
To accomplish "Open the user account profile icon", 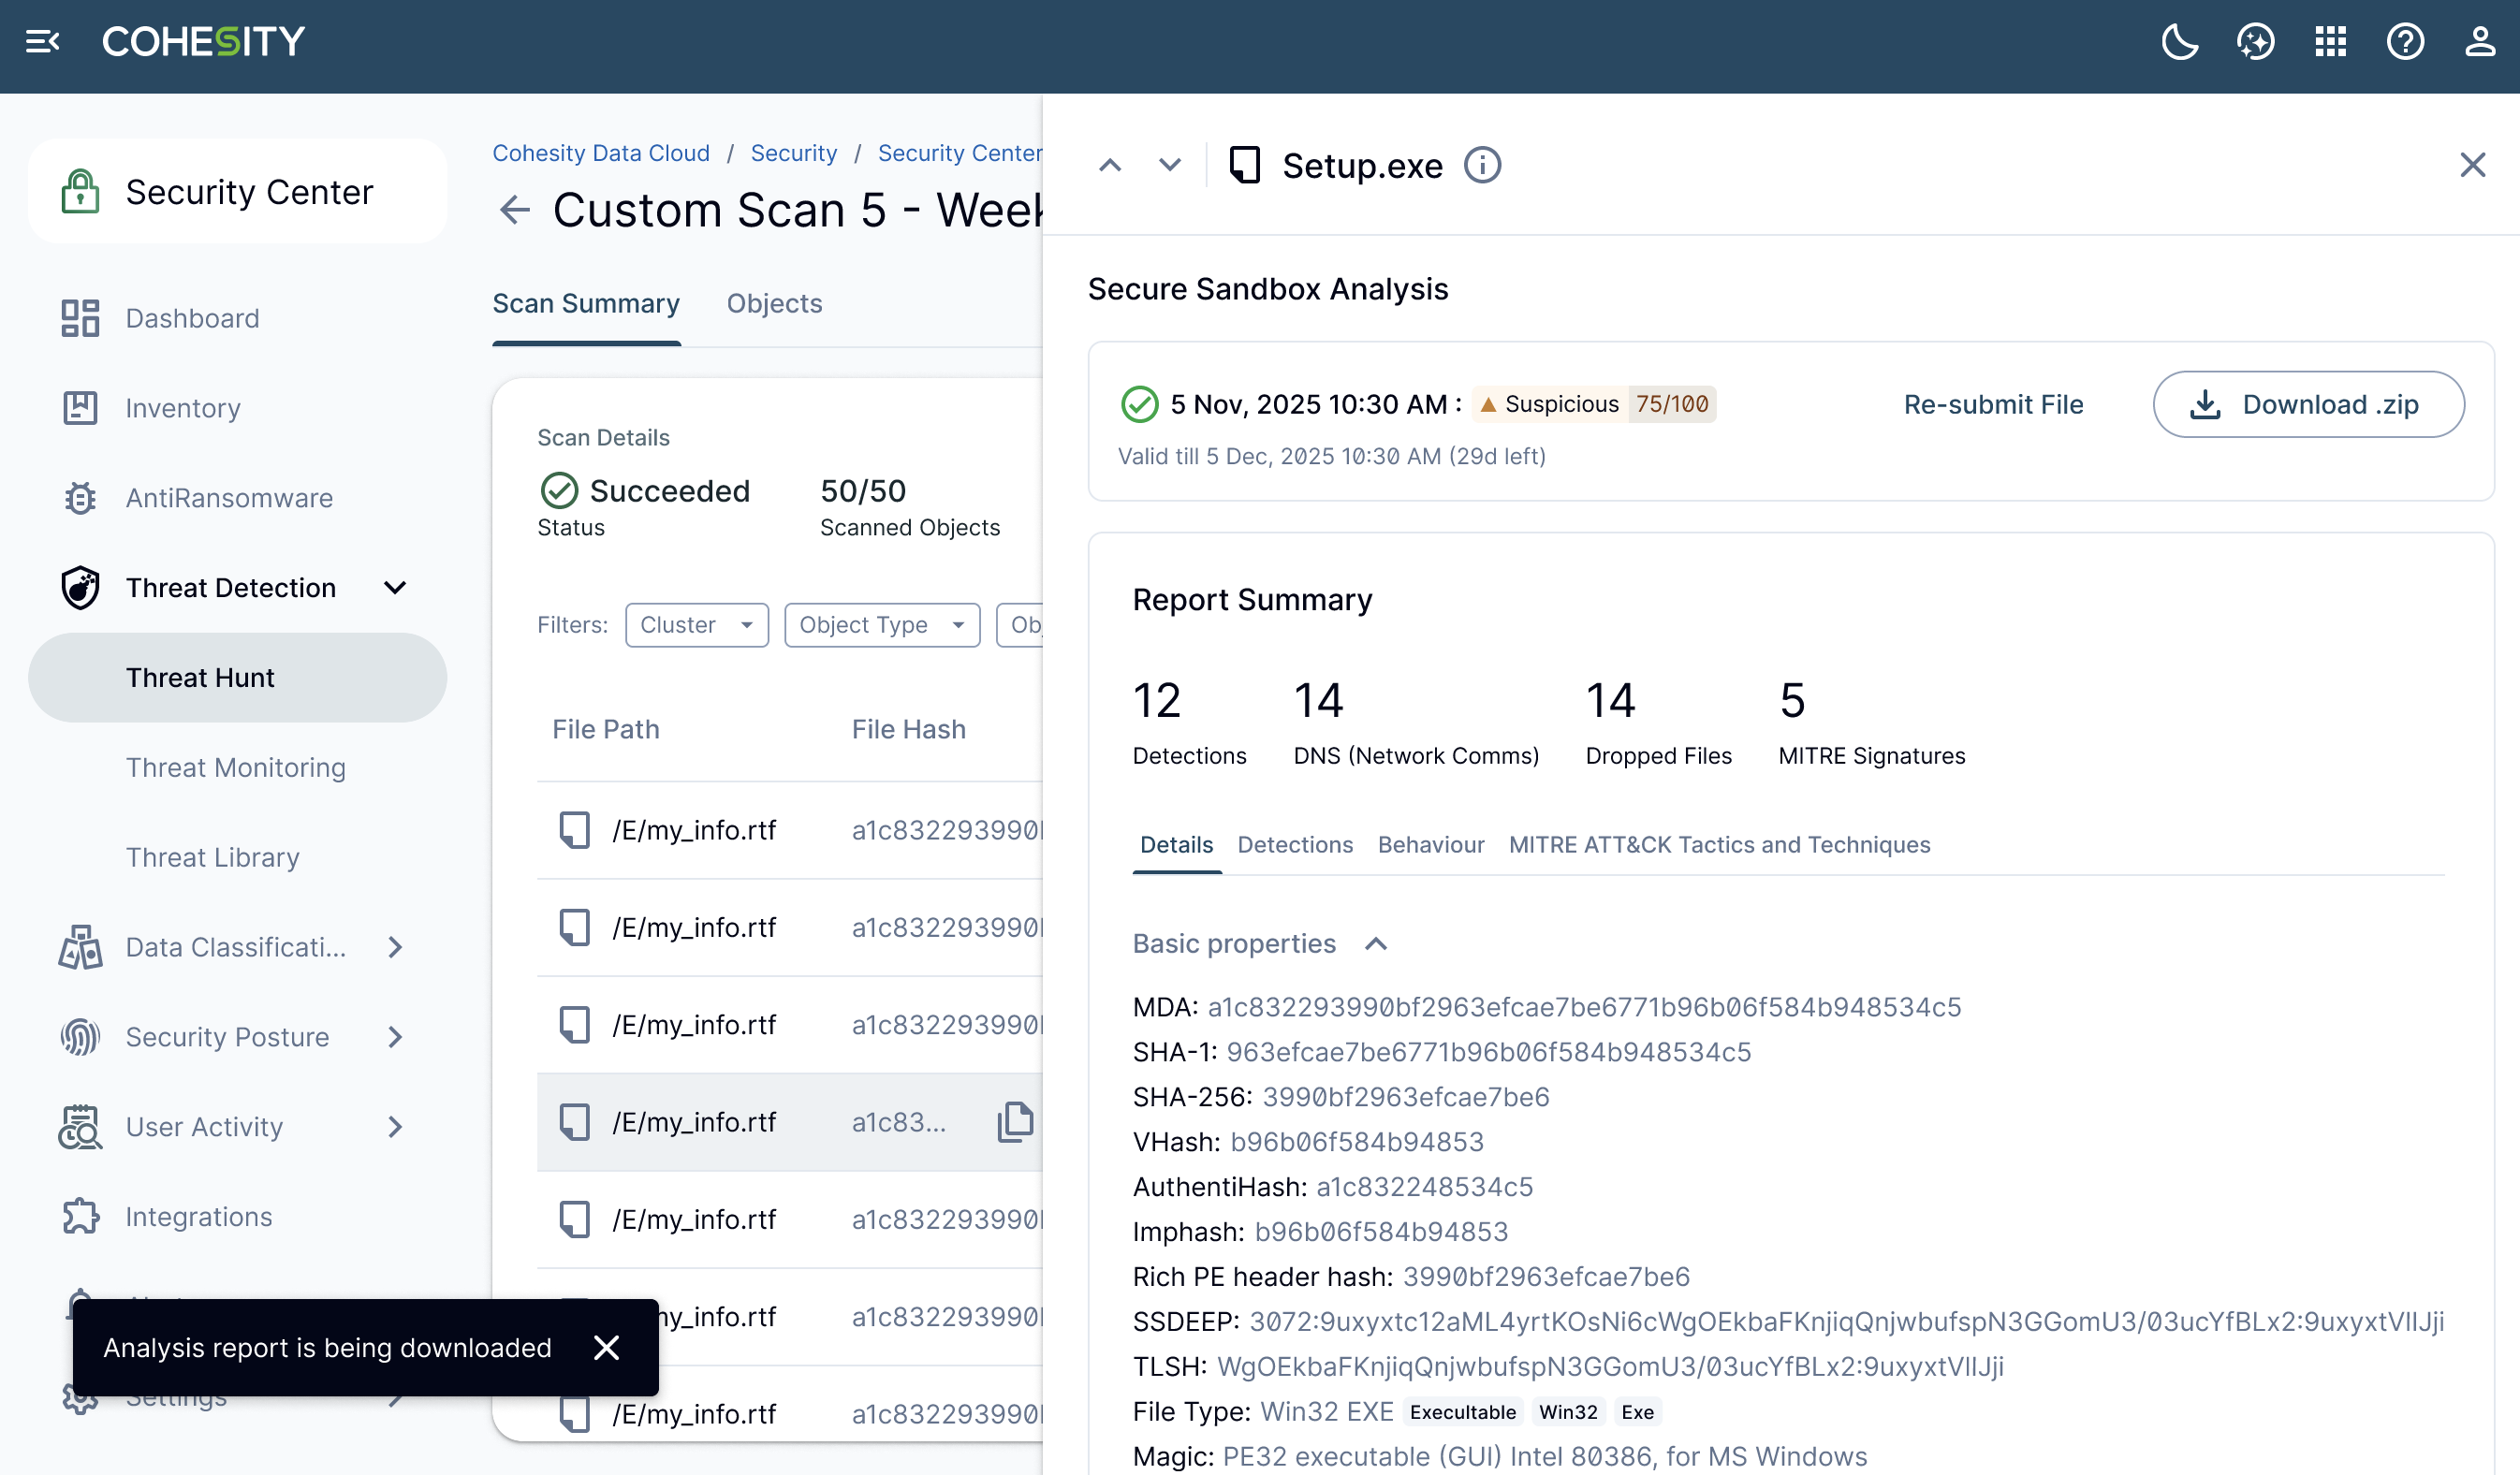I will 2479,42.
